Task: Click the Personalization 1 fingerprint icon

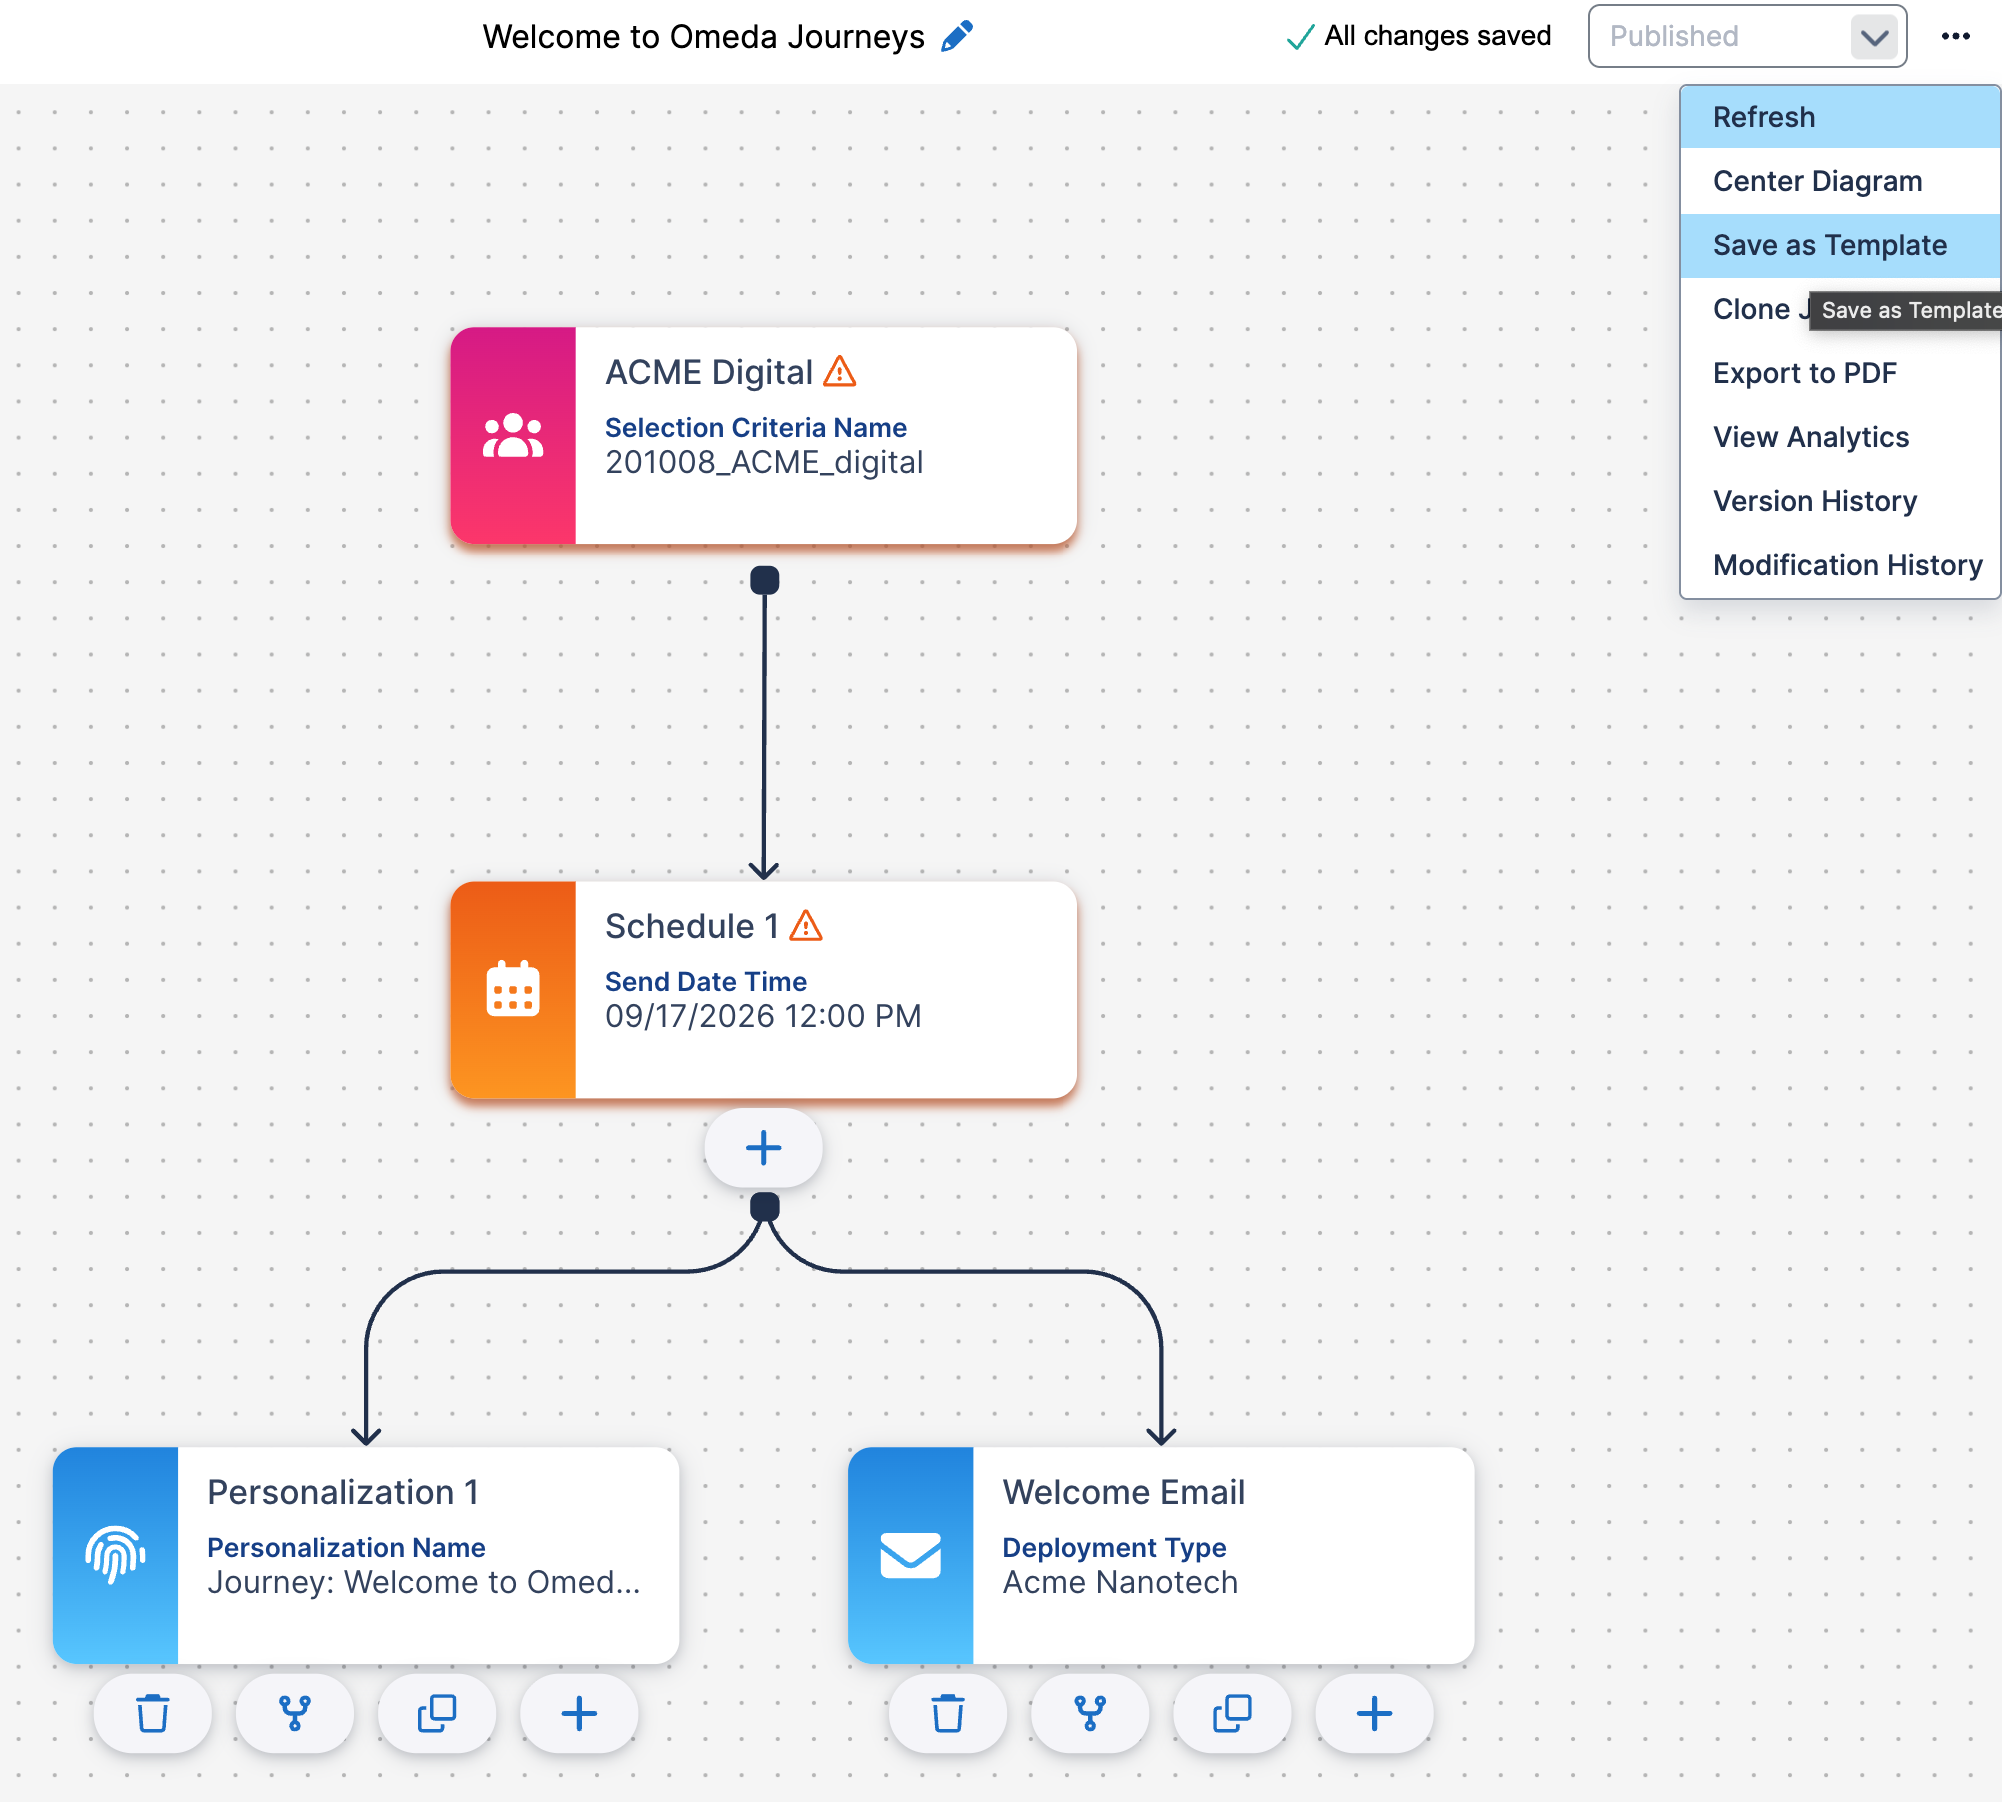Action: 115,1554
